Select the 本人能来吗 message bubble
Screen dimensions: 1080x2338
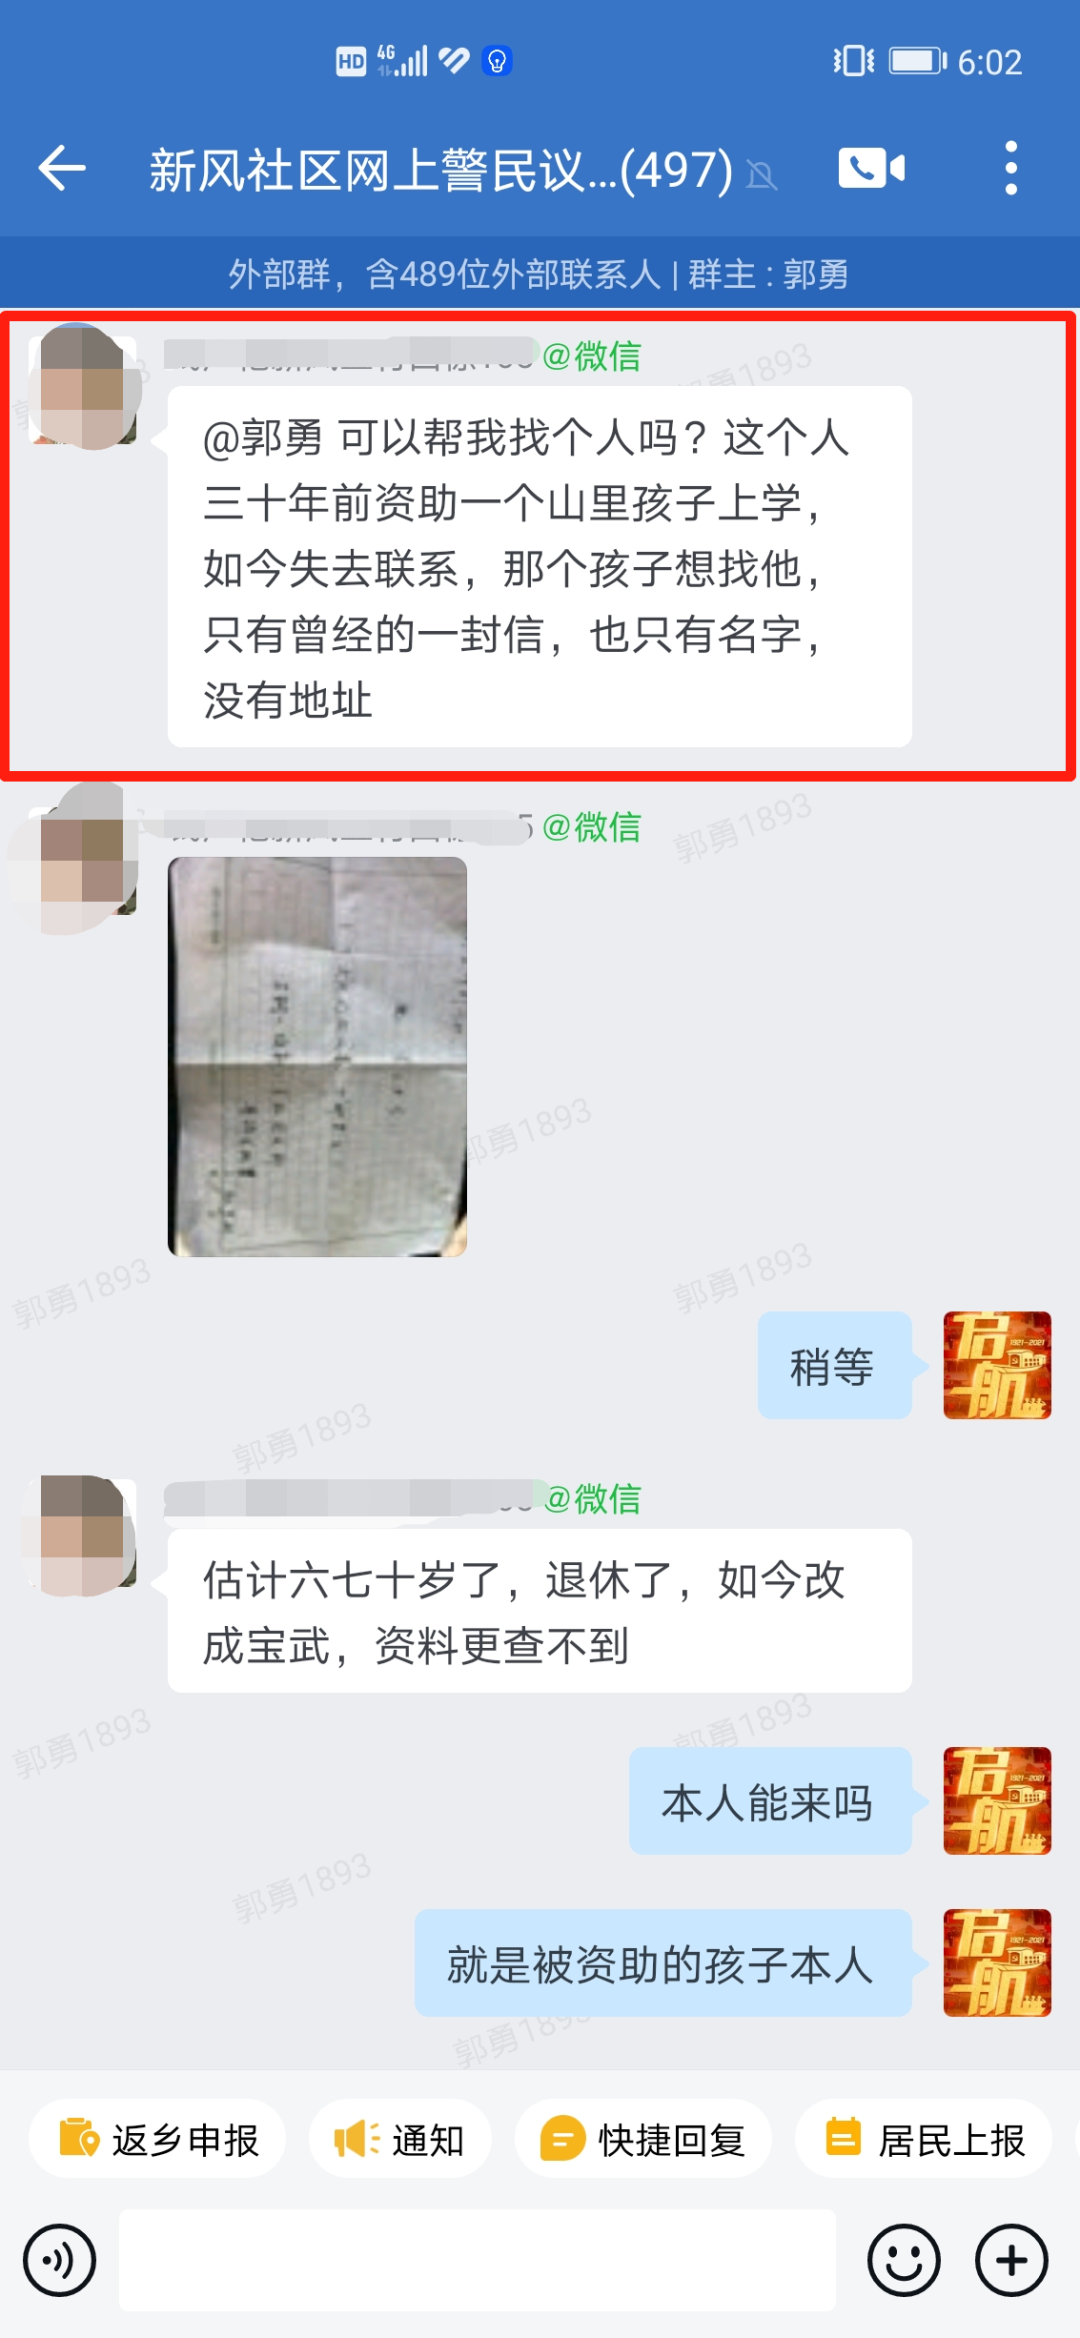click(x=770, y=1801)
